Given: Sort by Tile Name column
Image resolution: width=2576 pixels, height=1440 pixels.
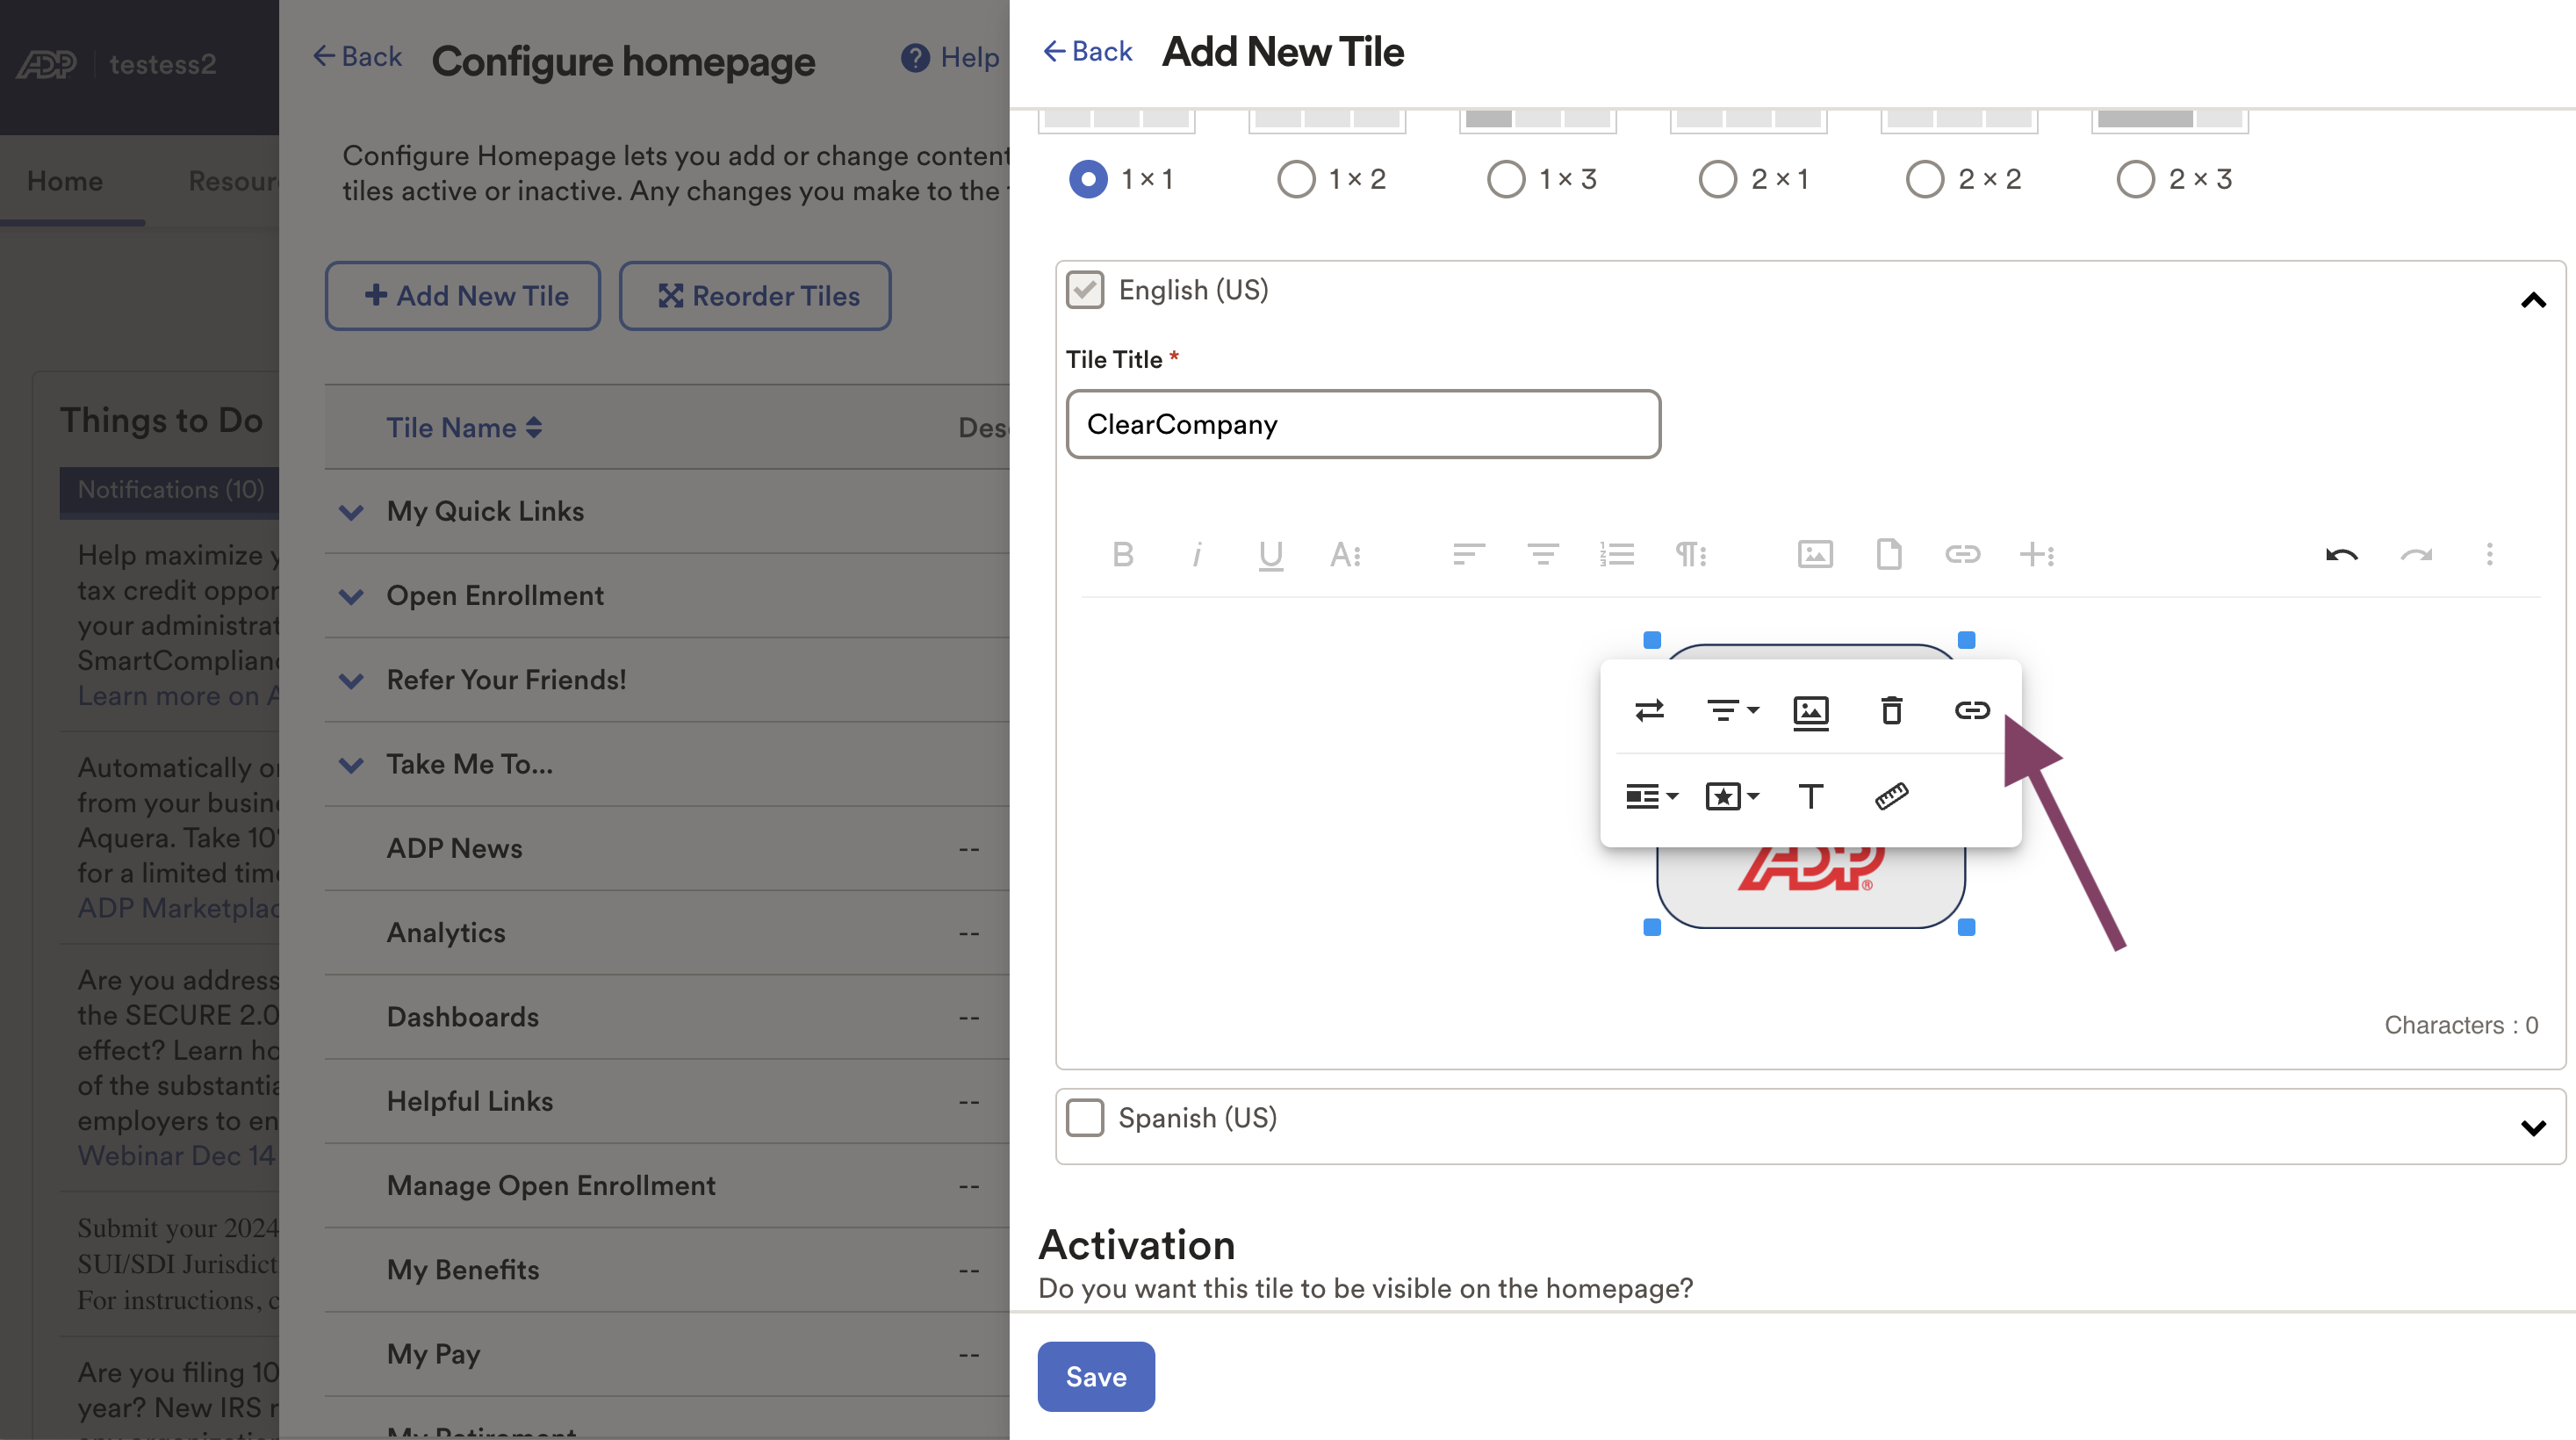Looking at the screenshot, I should click(464, 428).
